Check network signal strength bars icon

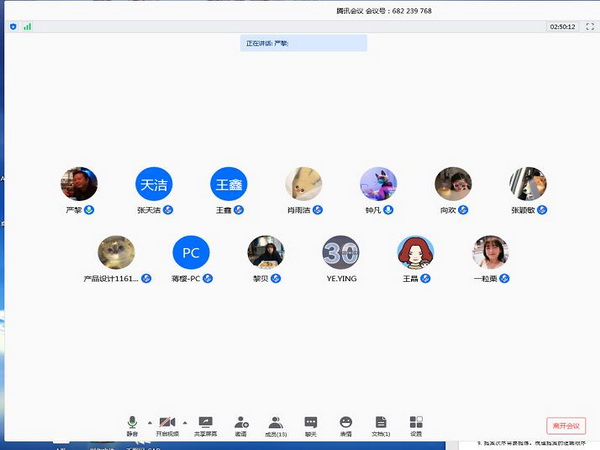(x=27, y=27)
